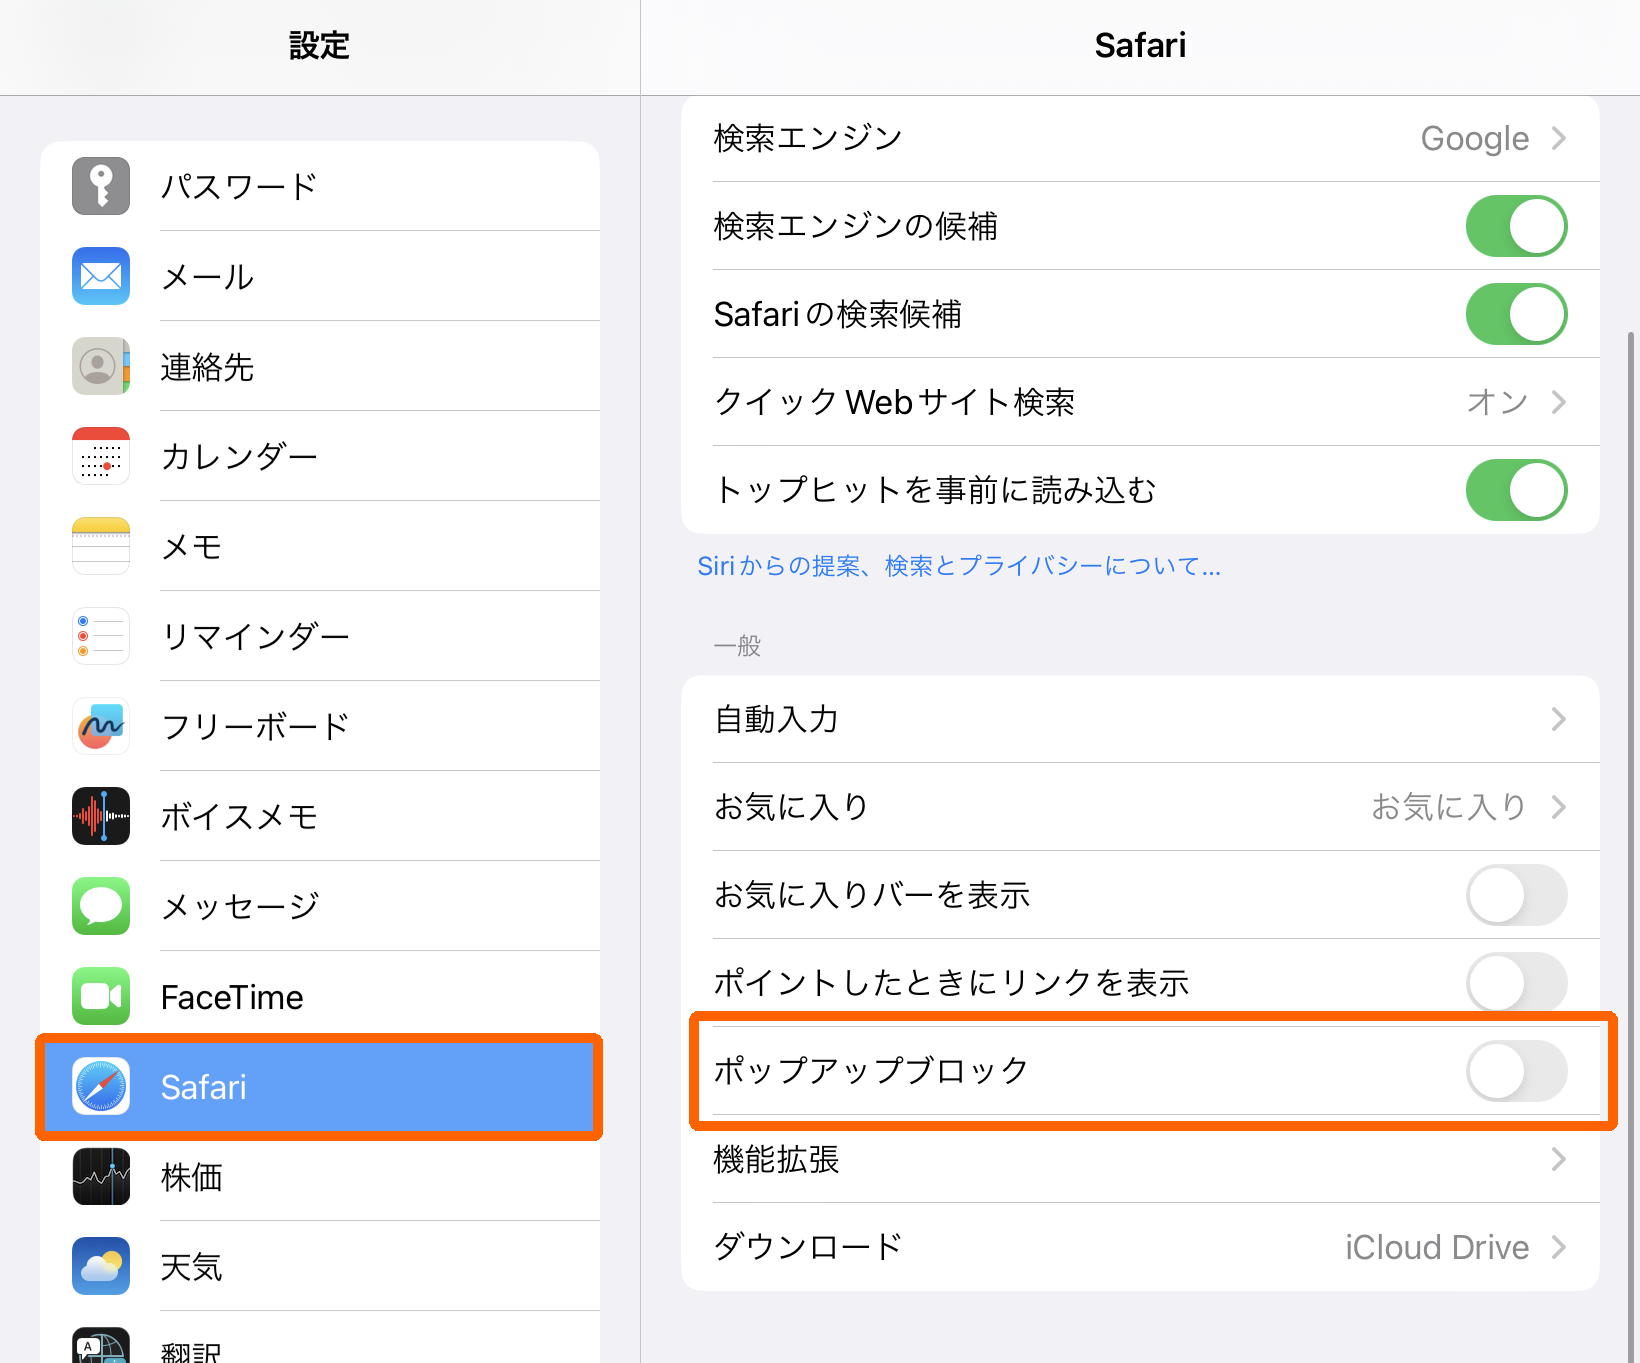Click the right pane vertical scrollbar

click(x=1632, y=700)
